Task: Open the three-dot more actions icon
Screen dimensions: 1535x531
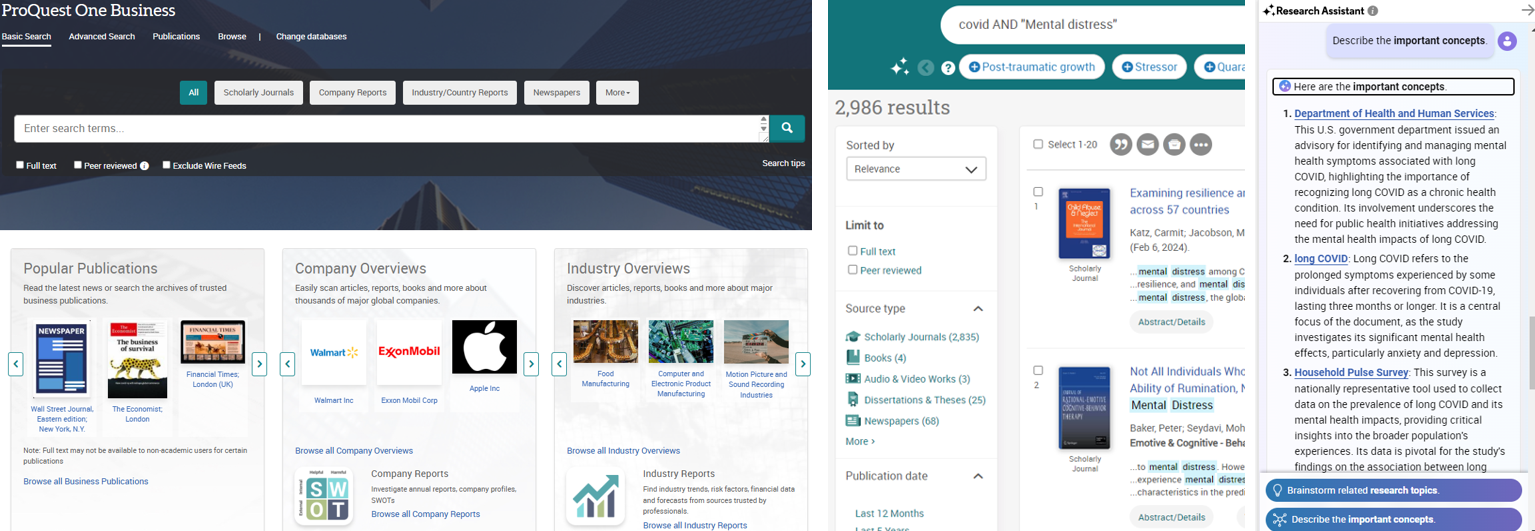Action: point(1201,145)
